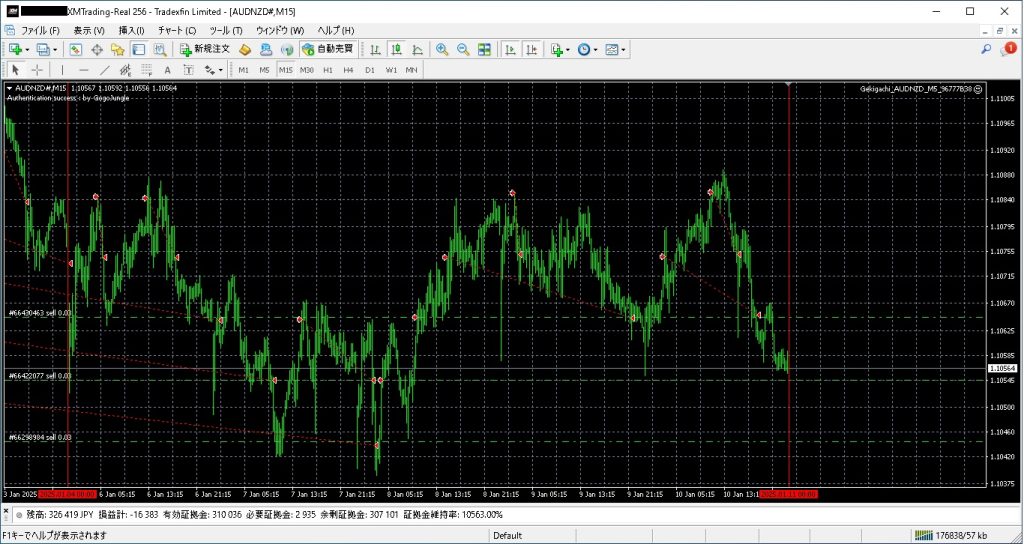Zoom out of the chart
The height and width of the screenshot is (544, 1024).
click(x=463, y=49)
